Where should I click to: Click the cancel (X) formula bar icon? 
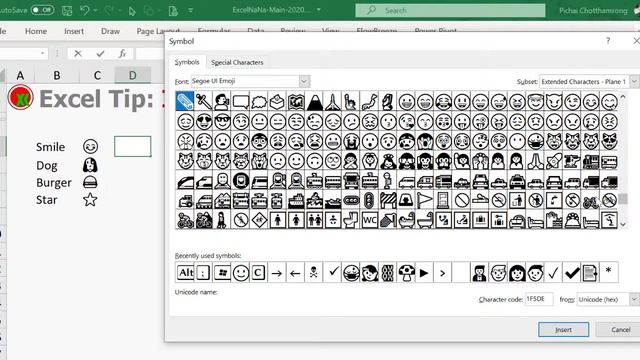[78, 53]
